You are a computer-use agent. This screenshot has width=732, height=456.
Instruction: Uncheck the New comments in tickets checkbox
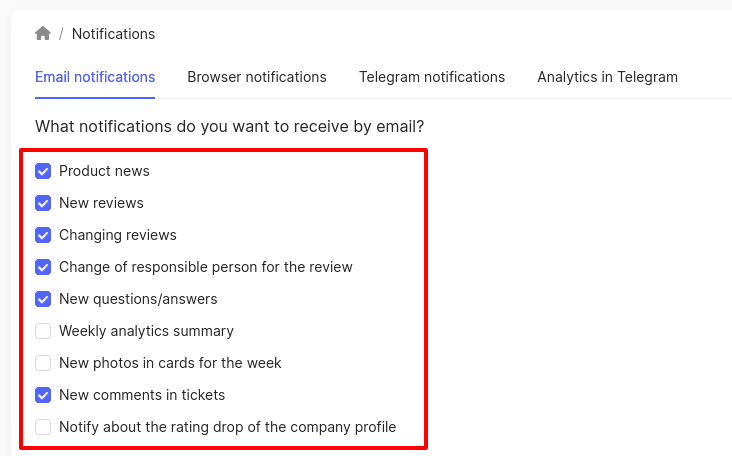[x=43, y=395]
